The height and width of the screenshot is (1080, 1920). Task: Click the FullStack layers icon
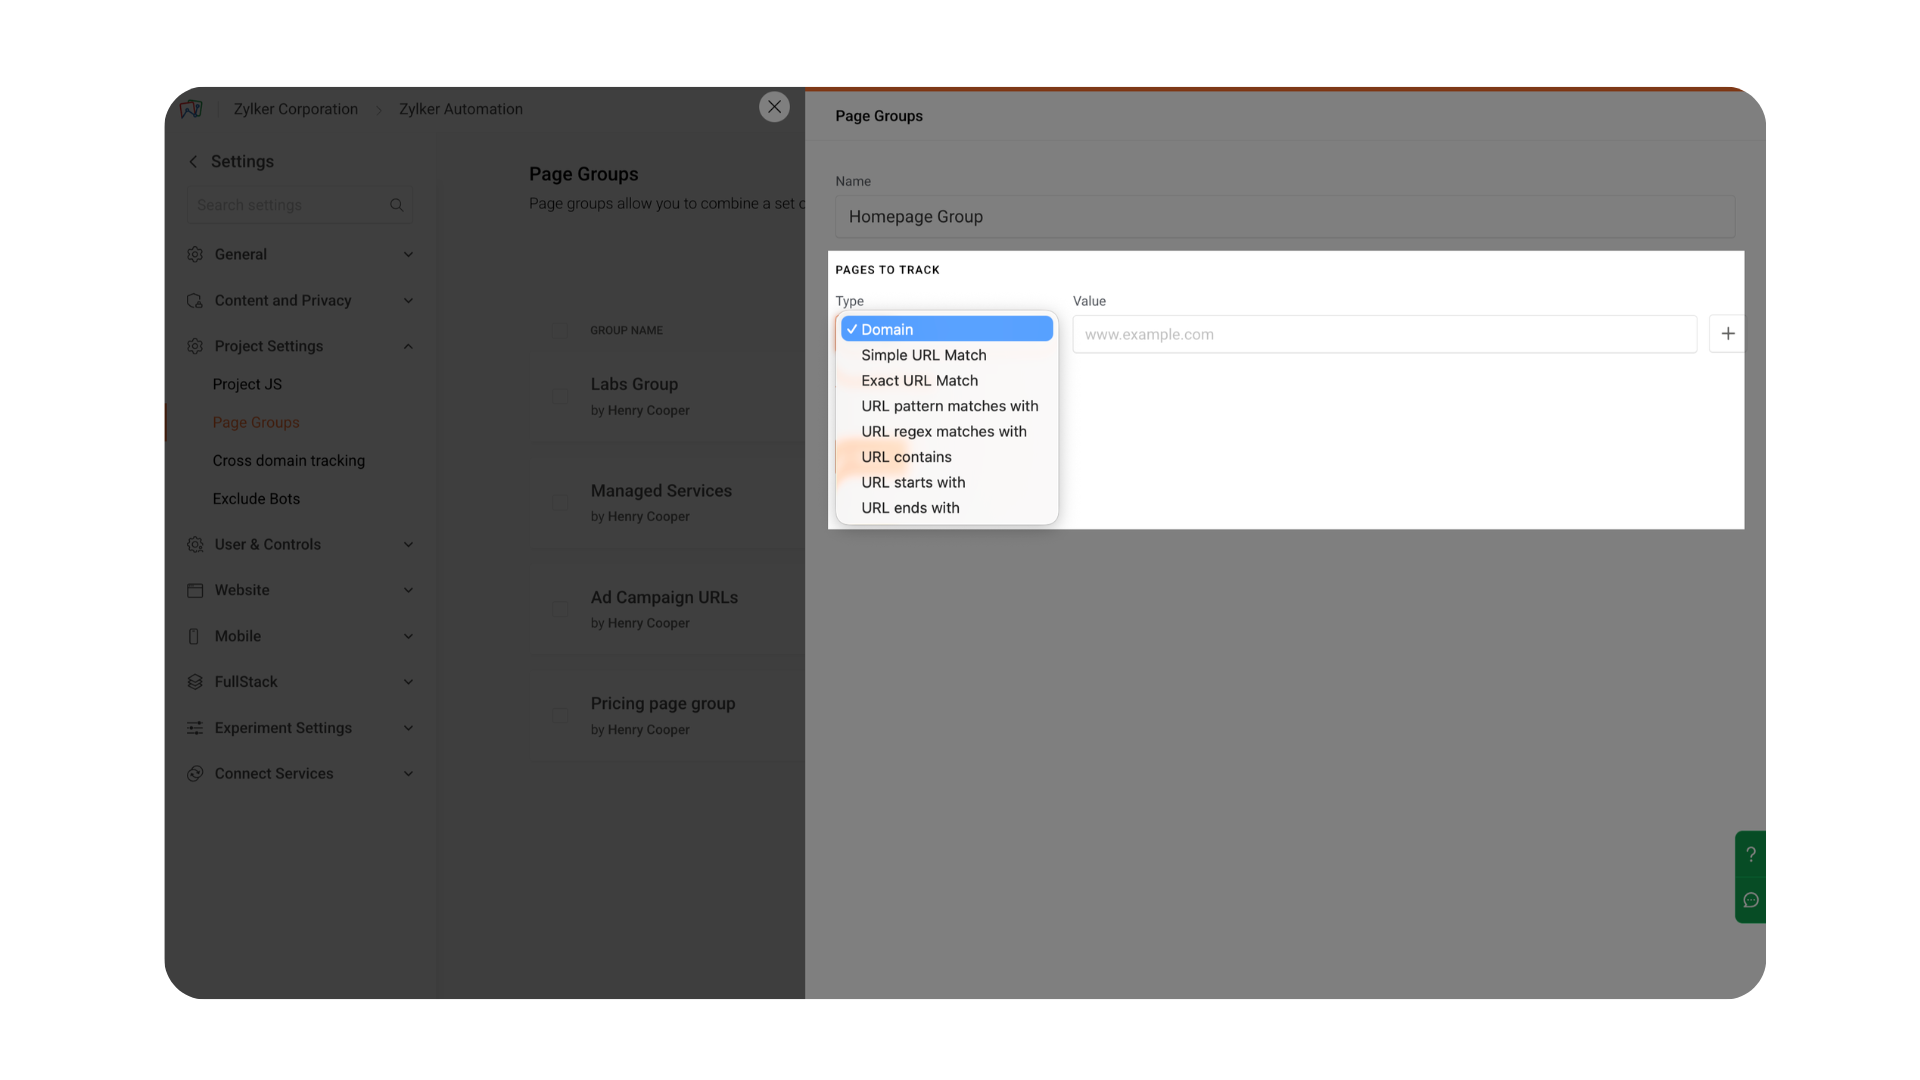195,682
